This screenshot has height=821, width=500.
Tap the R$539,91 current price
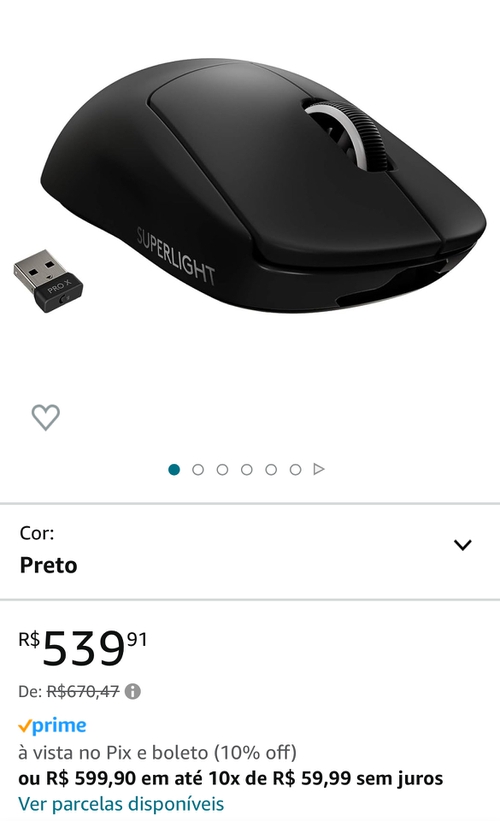coord(83,648)
